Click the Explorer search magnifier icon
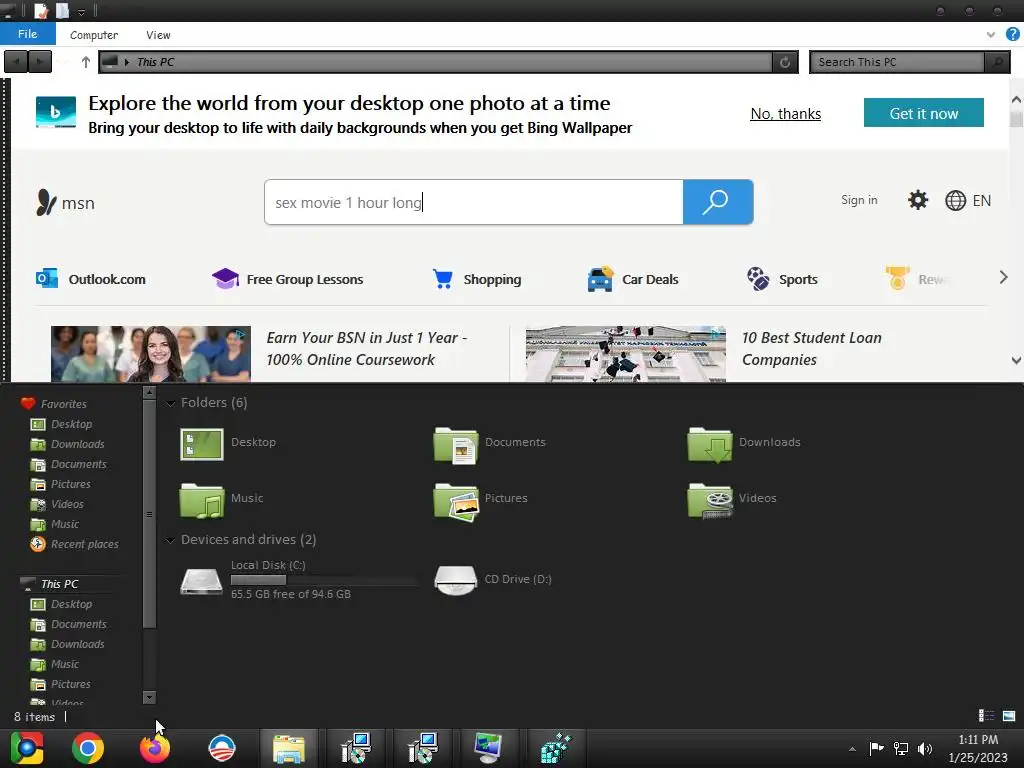 997,62
